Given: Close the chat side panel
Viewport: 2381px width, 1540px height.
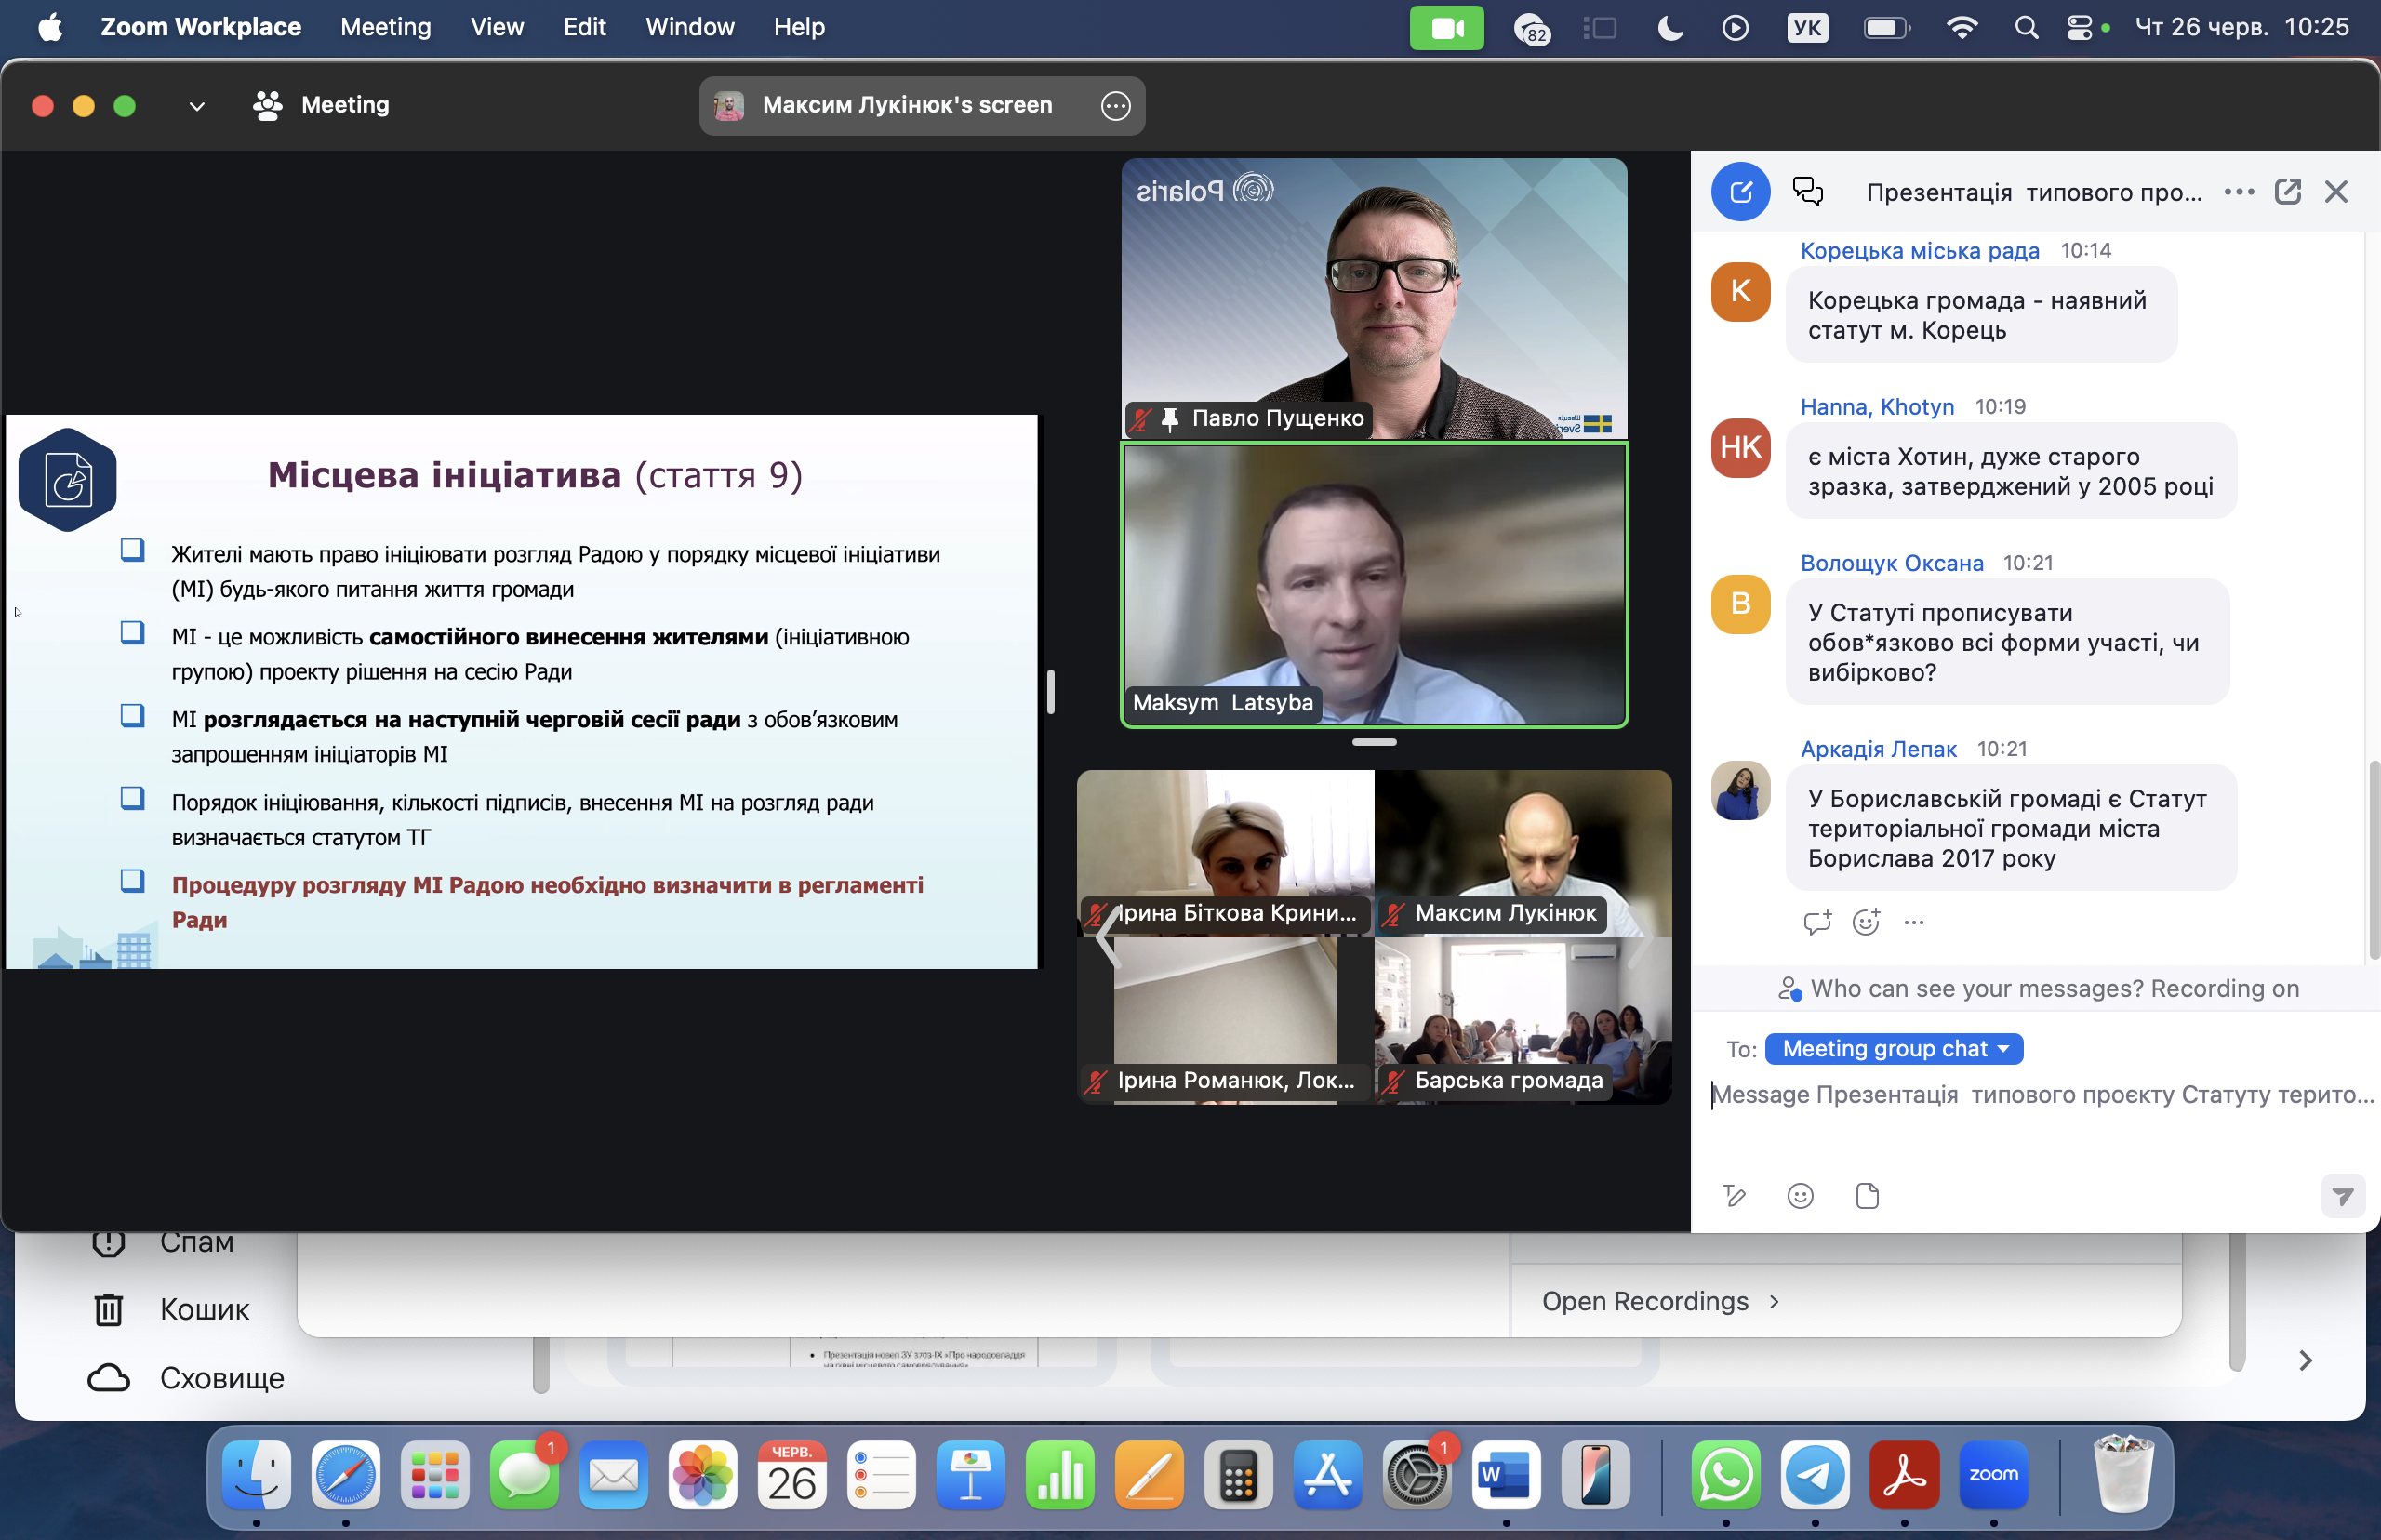Looking at the screenshot, I should coord(2336,191).
